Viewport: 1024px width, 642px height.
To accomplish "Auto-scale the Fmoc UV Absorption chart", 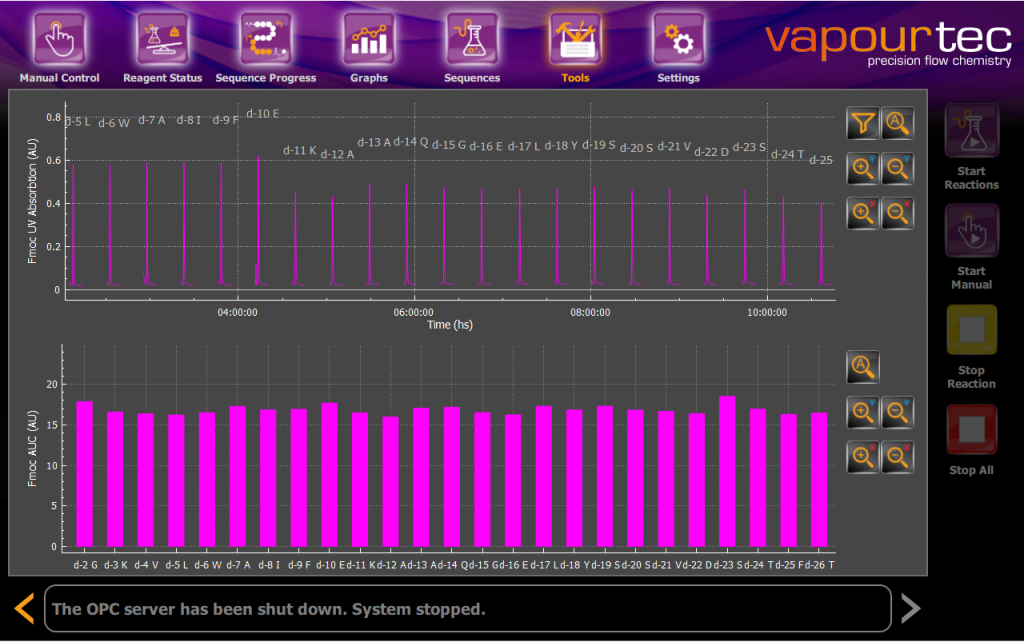I will click(x=898, y=124).
